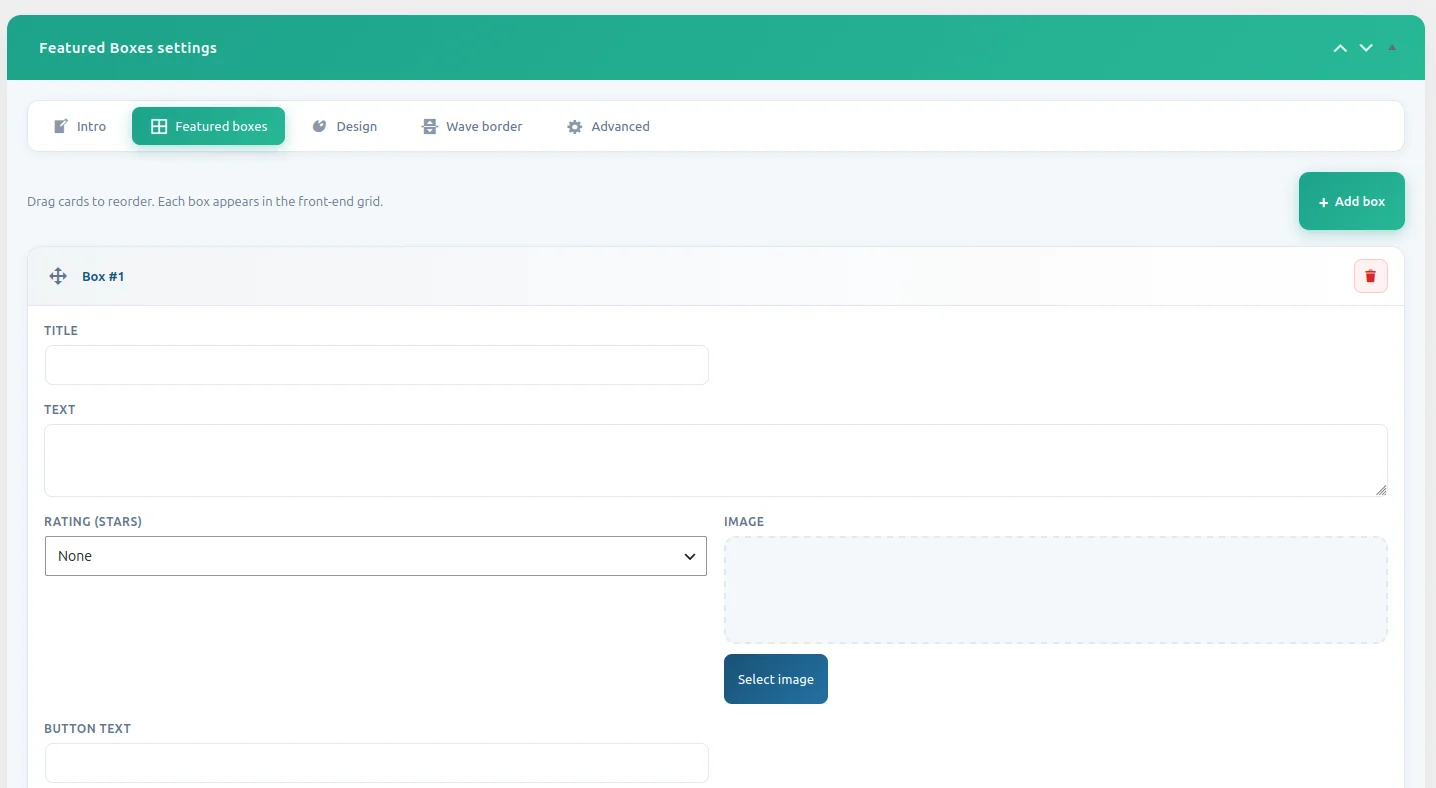
Task: Delete Box #1 with the red trash icon
Action: click(1371, 276)
